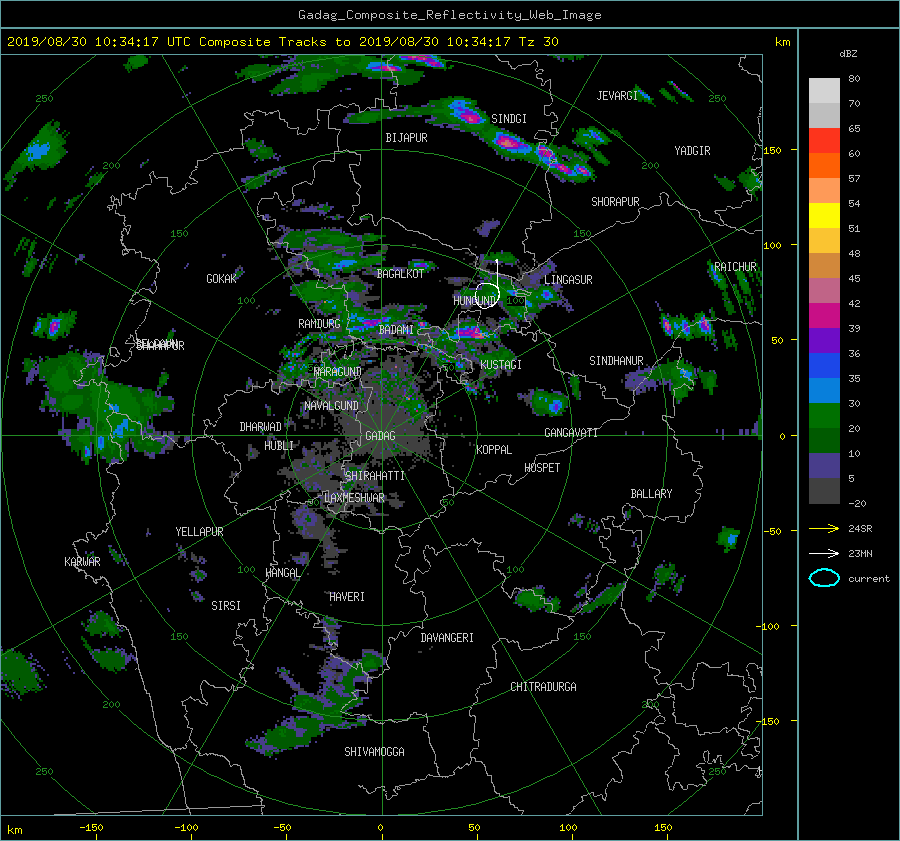Select the HUBLI label
The height and width of the screenshot is (841, 900).
(x=279, y=445)
